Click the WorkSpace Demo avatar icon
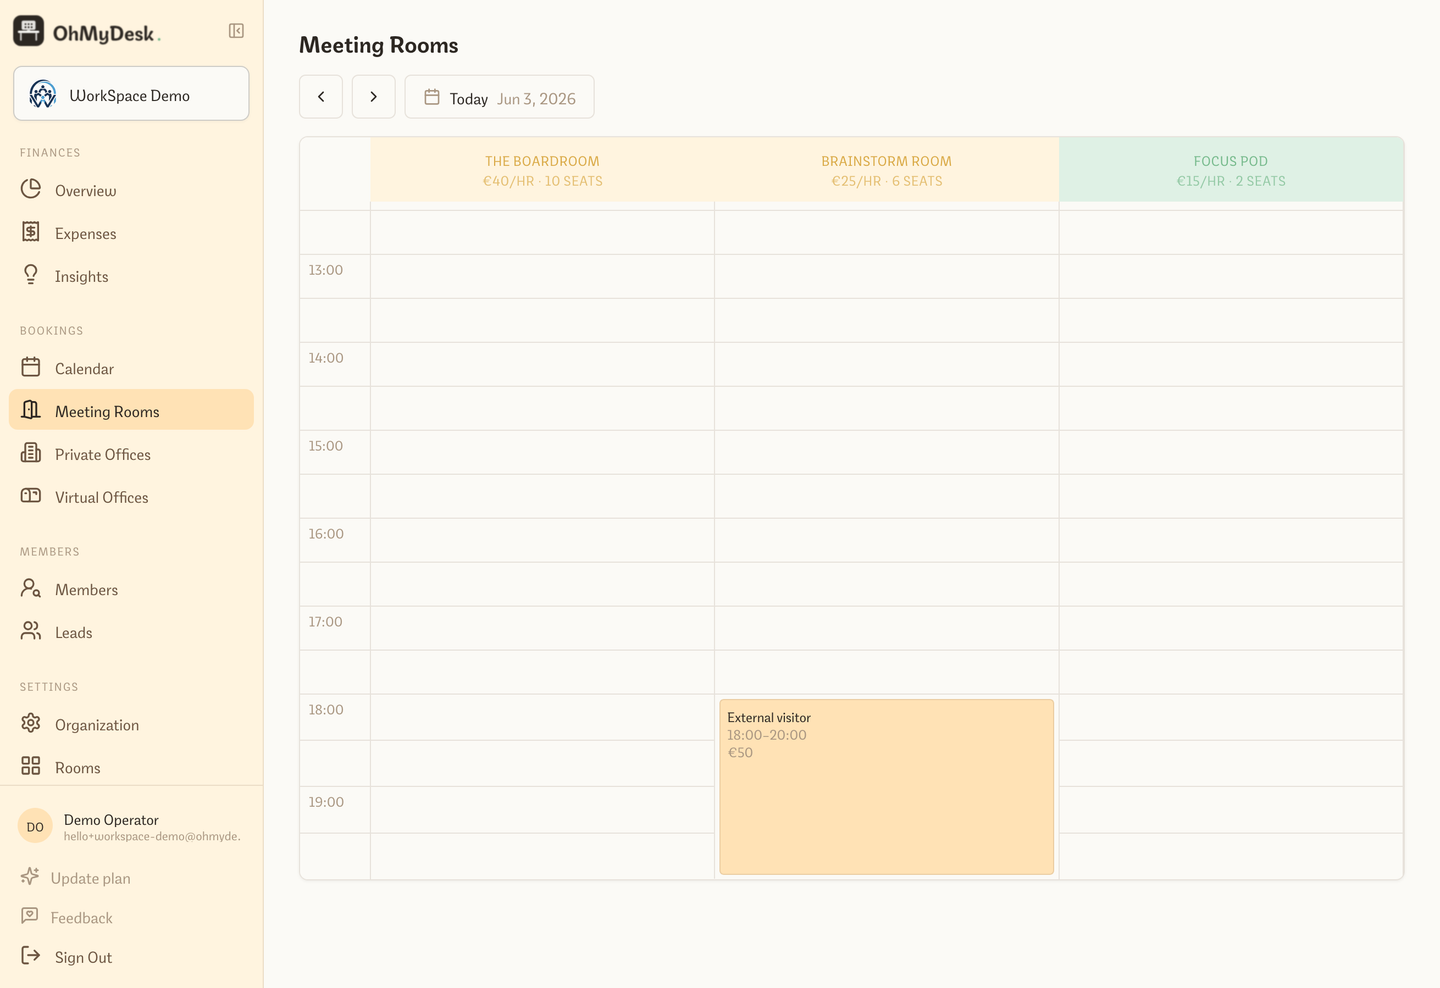 click(x=42, y=94)
